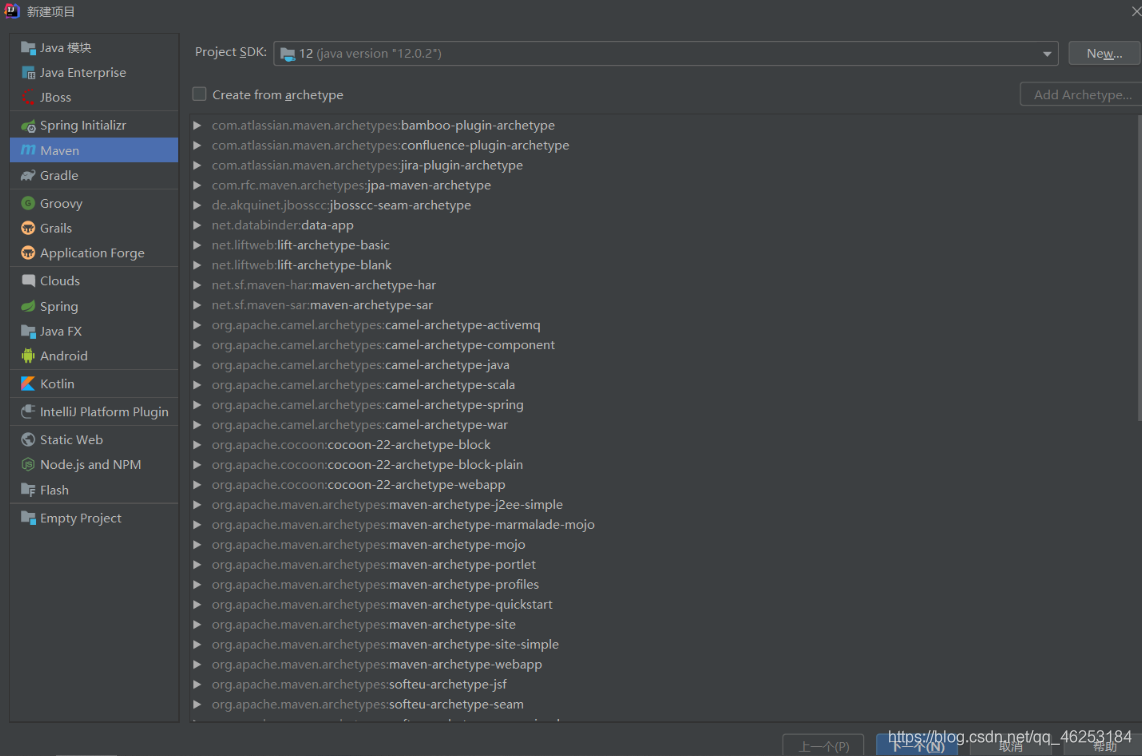
Task: Click the Clouds icon
Action: point(28,280)
